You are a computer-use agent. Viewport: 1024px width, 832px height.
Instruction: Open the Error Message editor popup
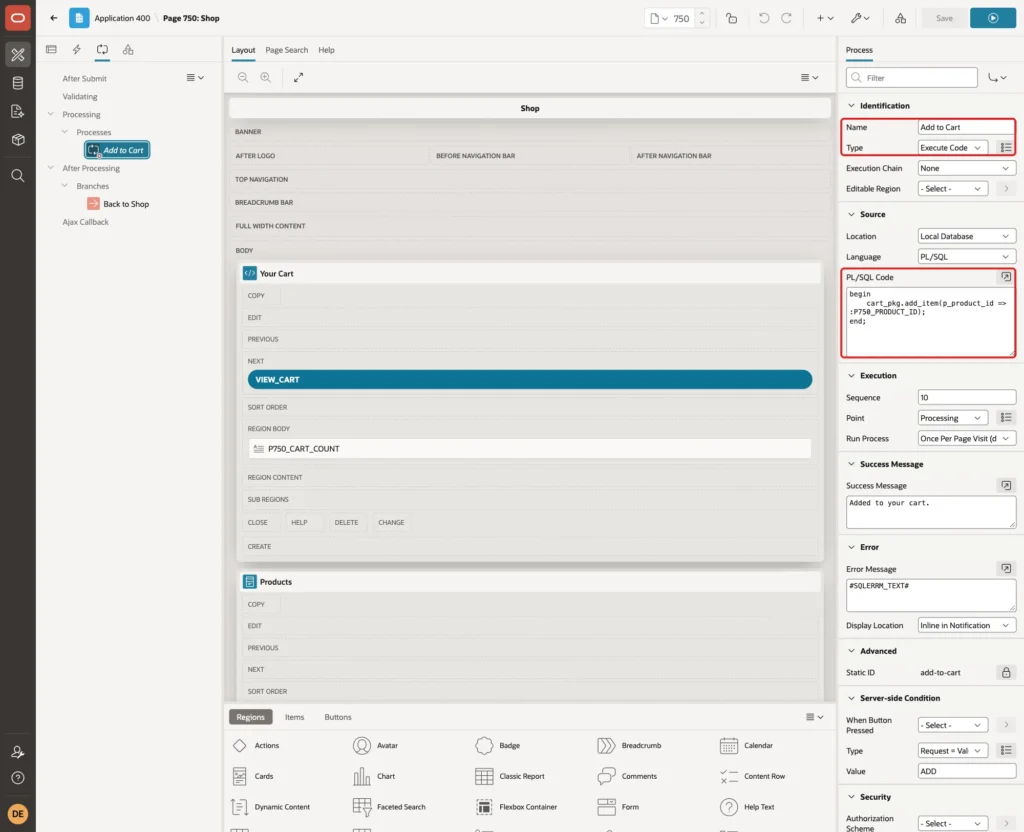(1006, 569)
